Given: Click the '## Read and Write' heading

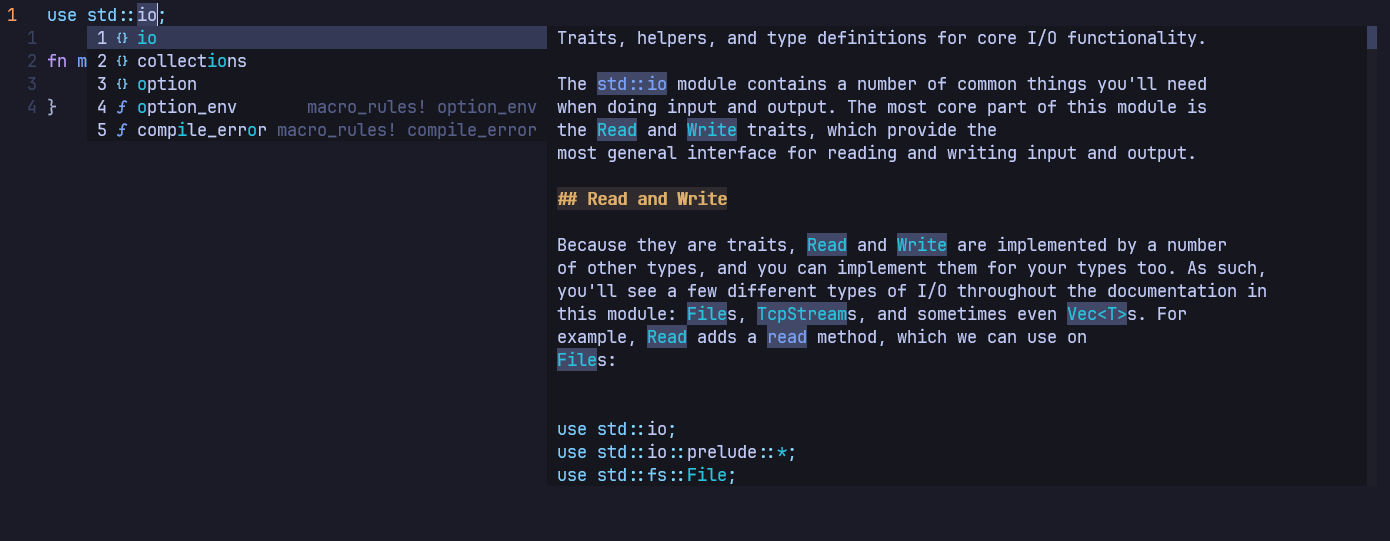Looking at the screenshot, I should 642,199.
